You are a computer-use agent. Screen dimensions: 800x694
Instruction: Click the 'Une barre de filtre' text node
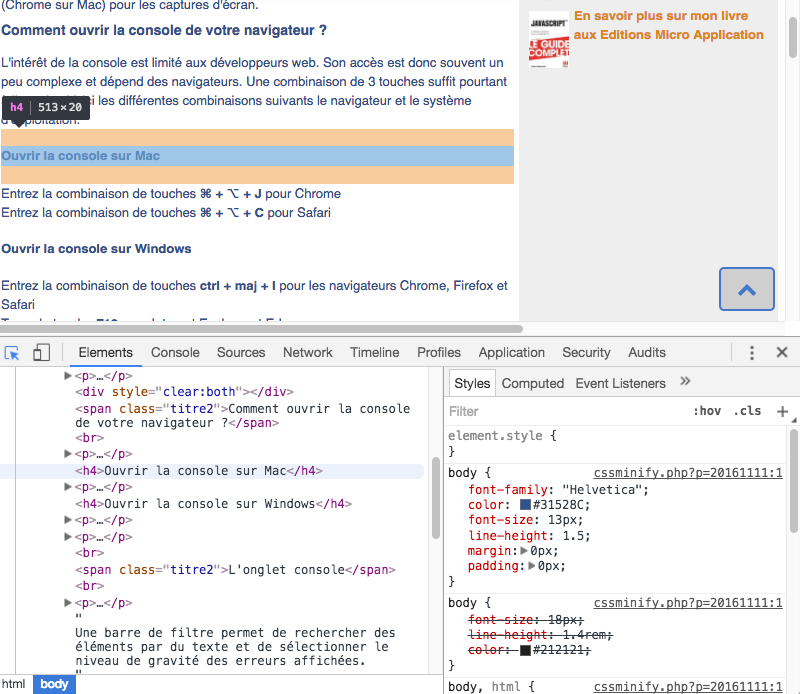[235, 647]
